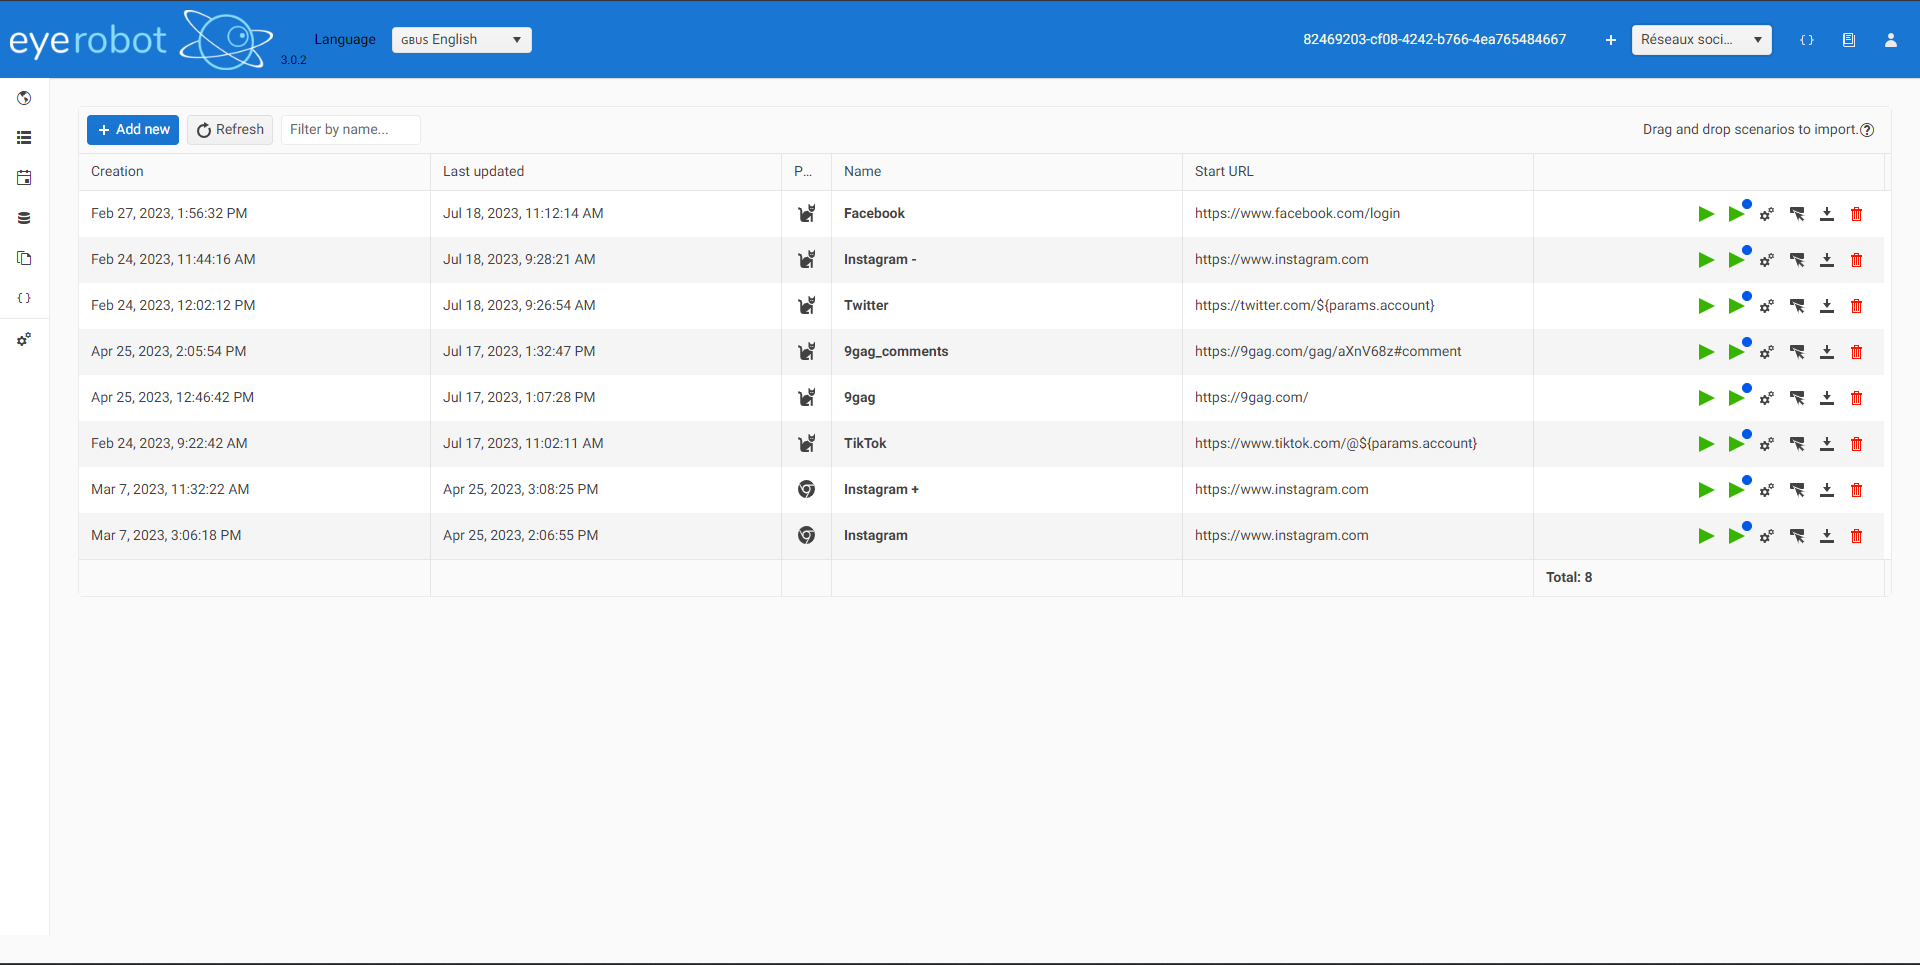Run the Facebook scenario with the green play icon

click(1706, 213)
